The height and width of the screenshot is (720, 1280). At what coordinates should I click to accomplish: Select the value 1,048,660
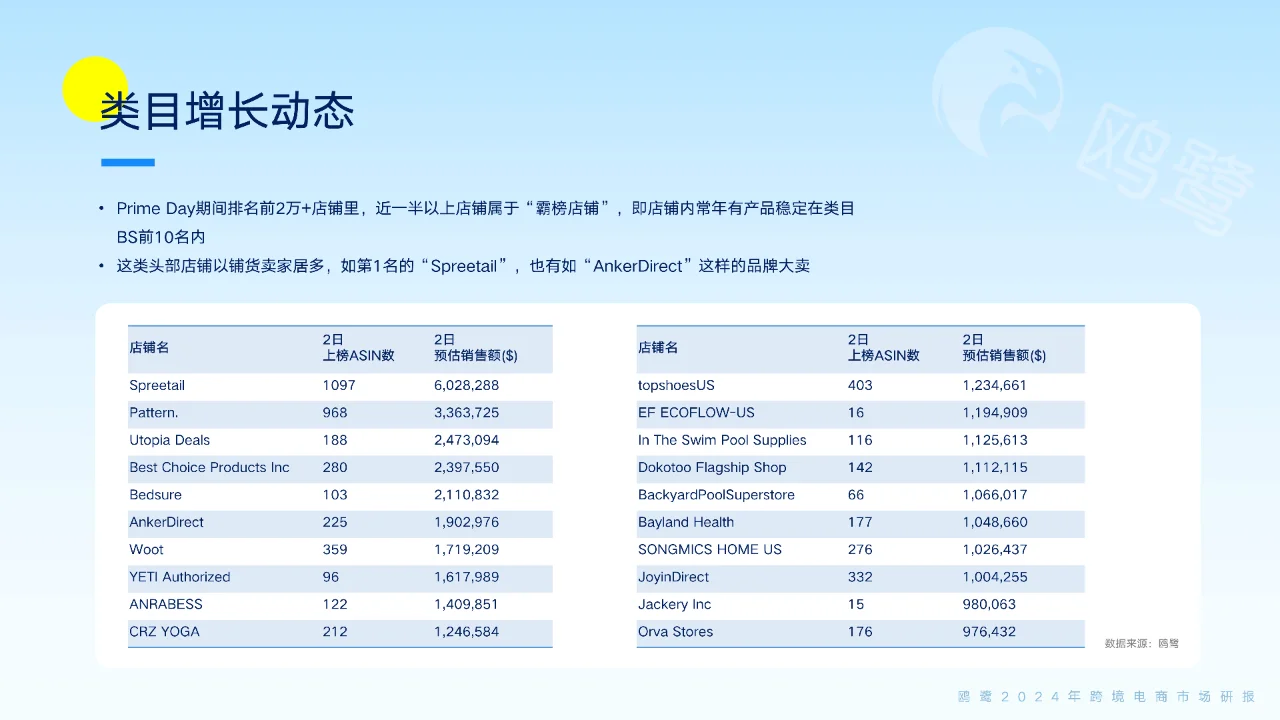pyautogui.click(x=995, y=522)
